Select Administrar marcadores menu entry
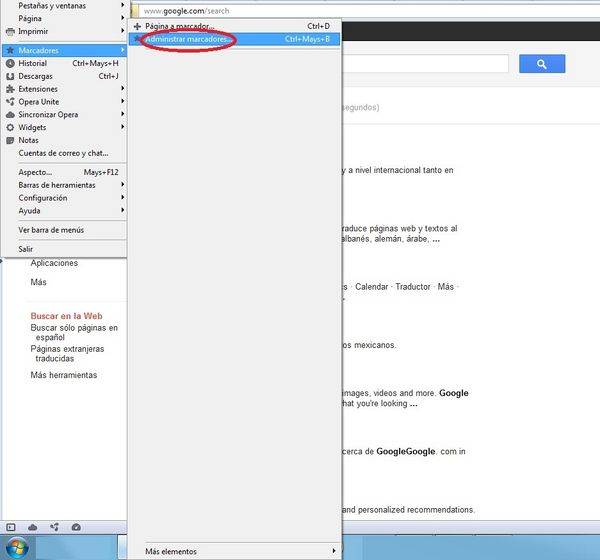The image size is (600, 560). pyautogui.click(x=187, y=39)
